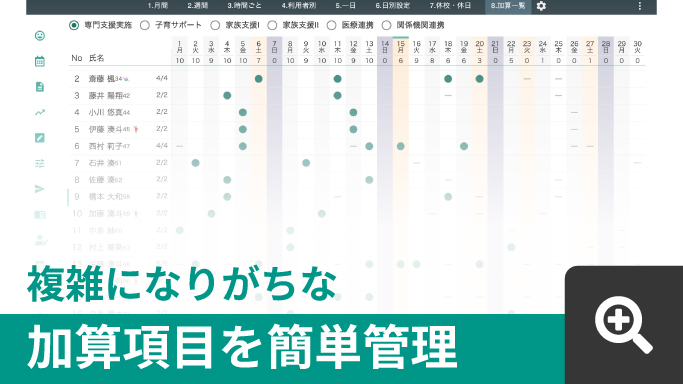This screenshot has width=683, height=384.
Task: Open the 8.加算一覧 tab
Action: coord(508,6)
